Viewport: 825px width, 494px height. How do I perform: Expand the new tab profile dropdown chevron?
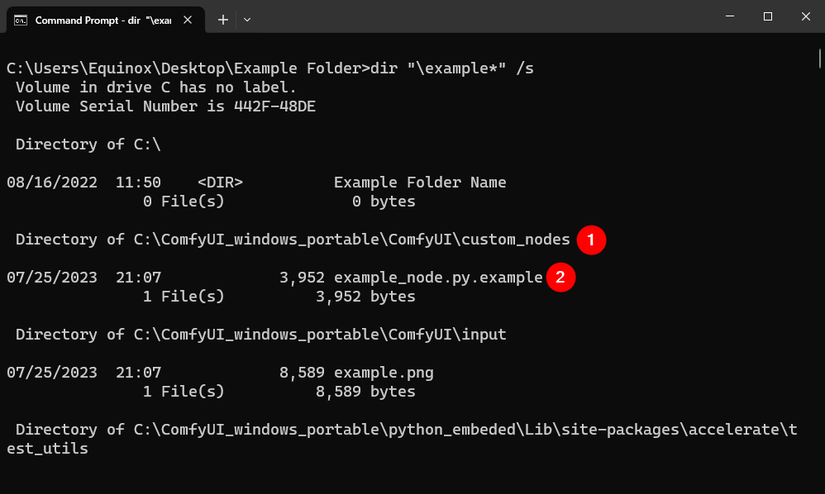[x=248, y=19]
